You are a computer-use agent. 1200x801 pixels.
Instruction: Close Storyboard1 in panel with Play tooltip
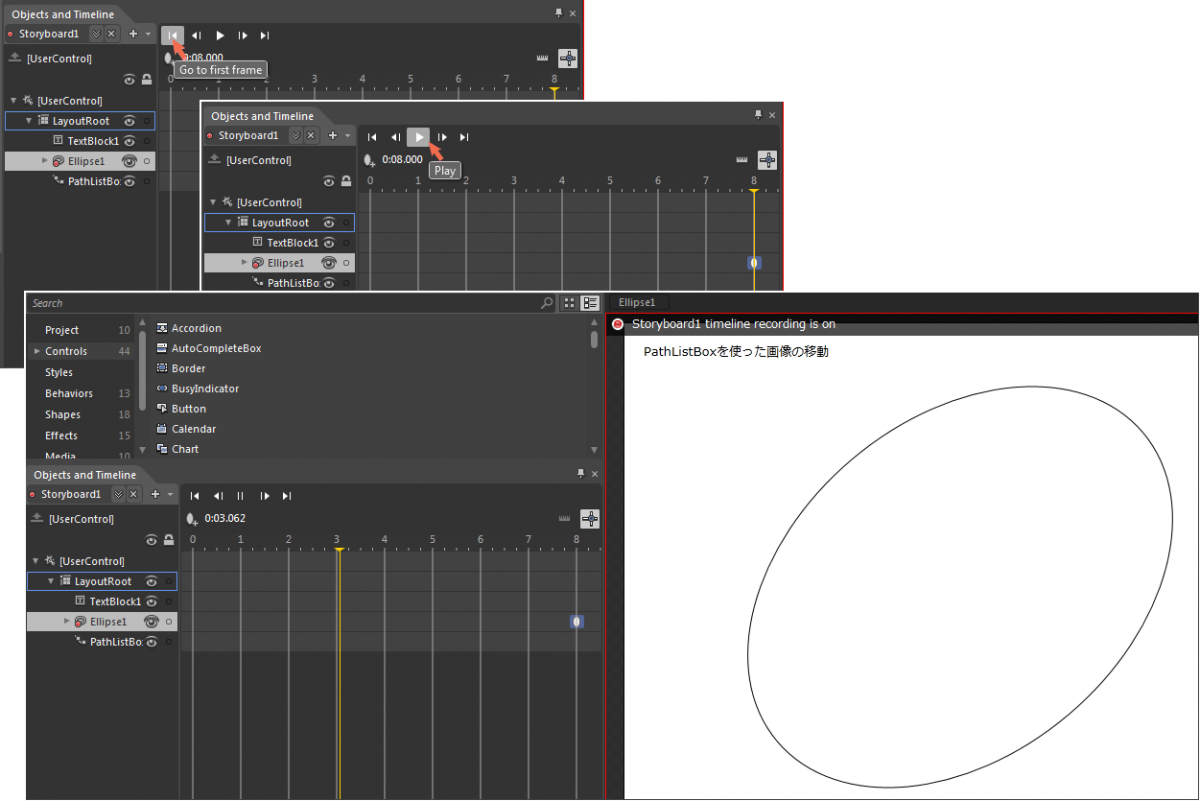click(x=311, y=136)
